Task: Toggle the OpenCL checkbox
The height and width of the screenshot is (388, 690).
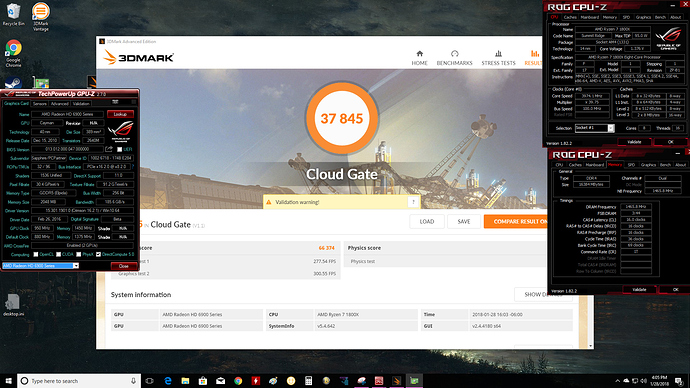Action: [x=36, y=254]
